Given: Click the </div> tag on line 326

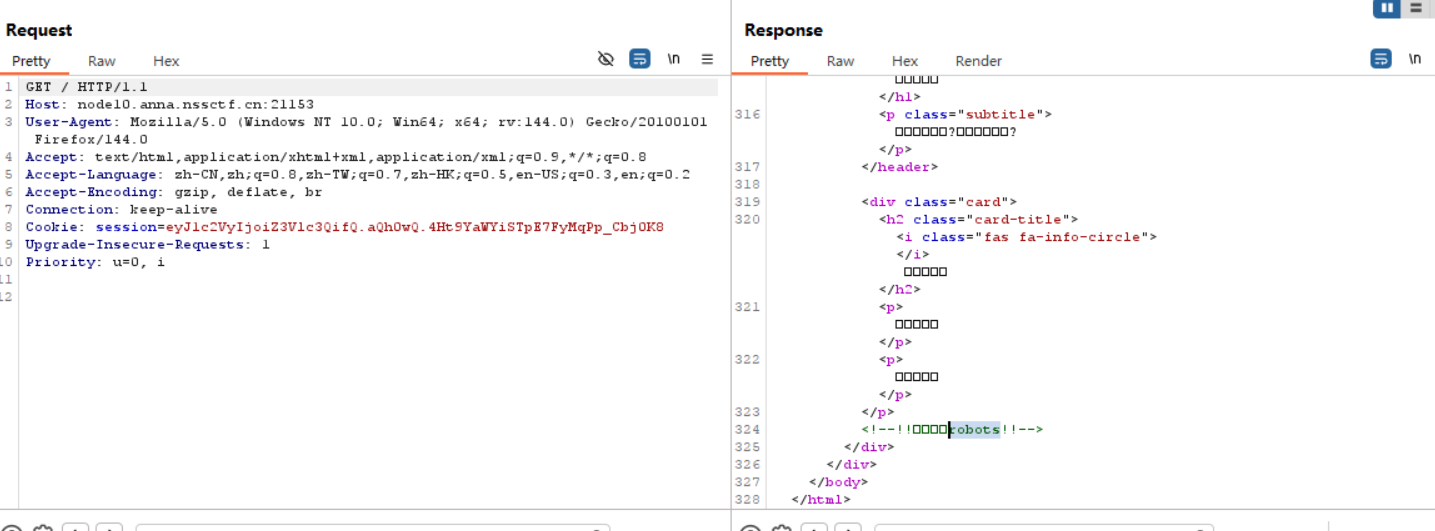Looking at the screenshot, I should click(851, 464).
